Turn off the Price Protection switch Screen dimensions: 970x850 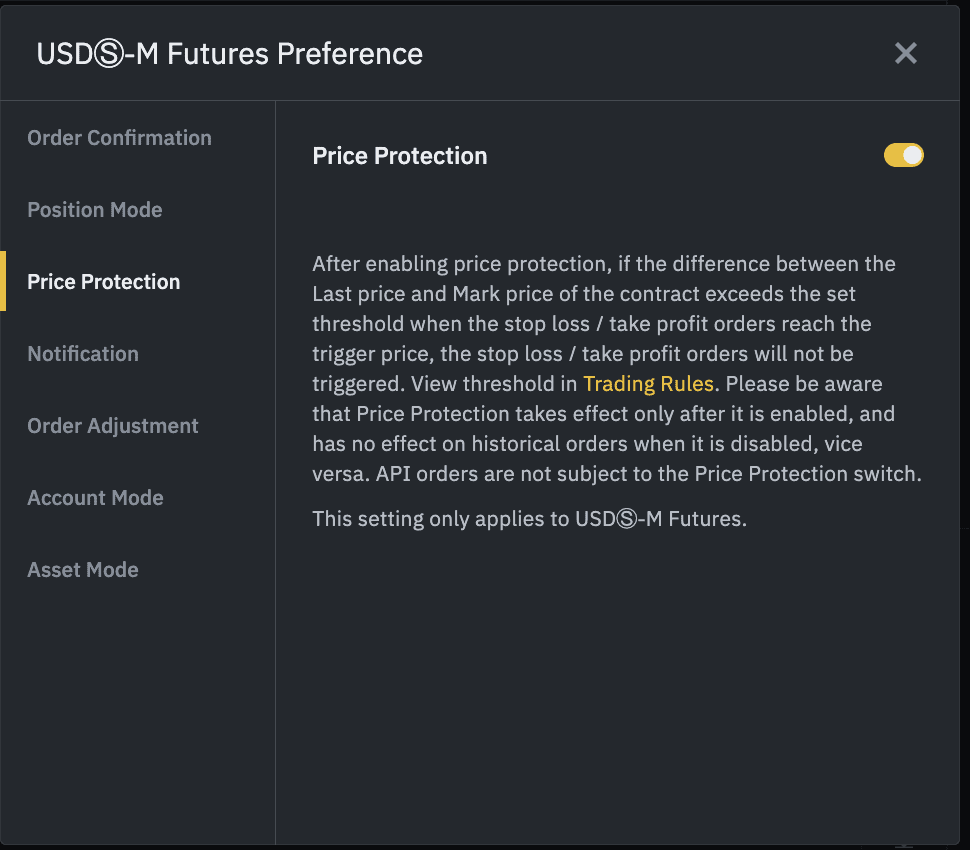903,155
